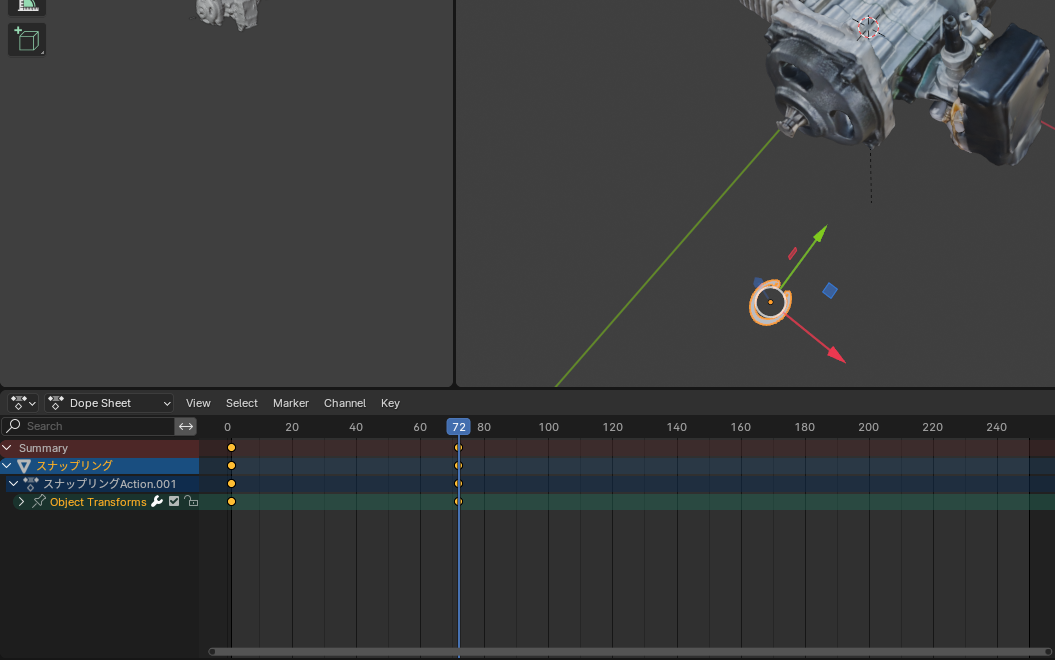Click the frame 72 playhead marker
Image resolution: width=1055 pixels, height=660 pixels.
coord(458,427)
